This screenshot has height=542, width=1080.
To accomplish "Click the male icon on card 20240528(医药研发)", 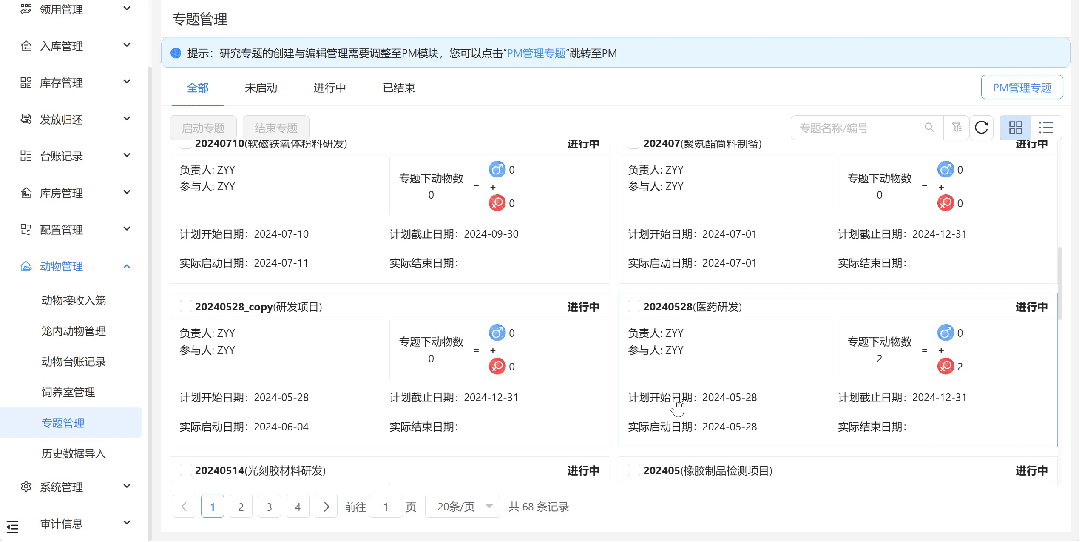I will point(946,333).
